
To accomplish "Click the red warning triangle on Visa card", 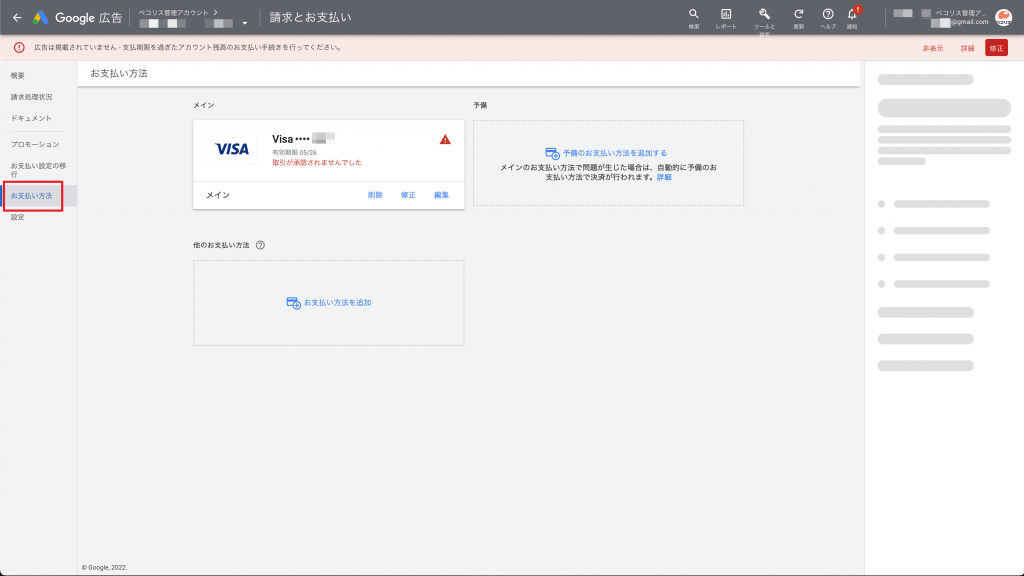I will 445,140.
